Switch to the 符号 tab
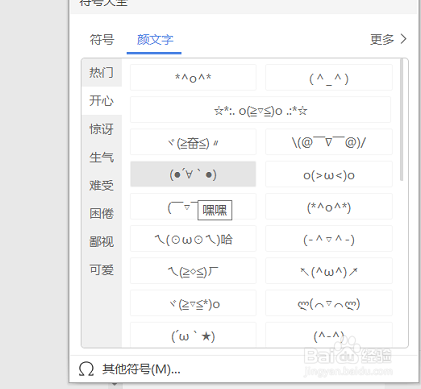Viewport: 421px width, 389px height. 102,40
